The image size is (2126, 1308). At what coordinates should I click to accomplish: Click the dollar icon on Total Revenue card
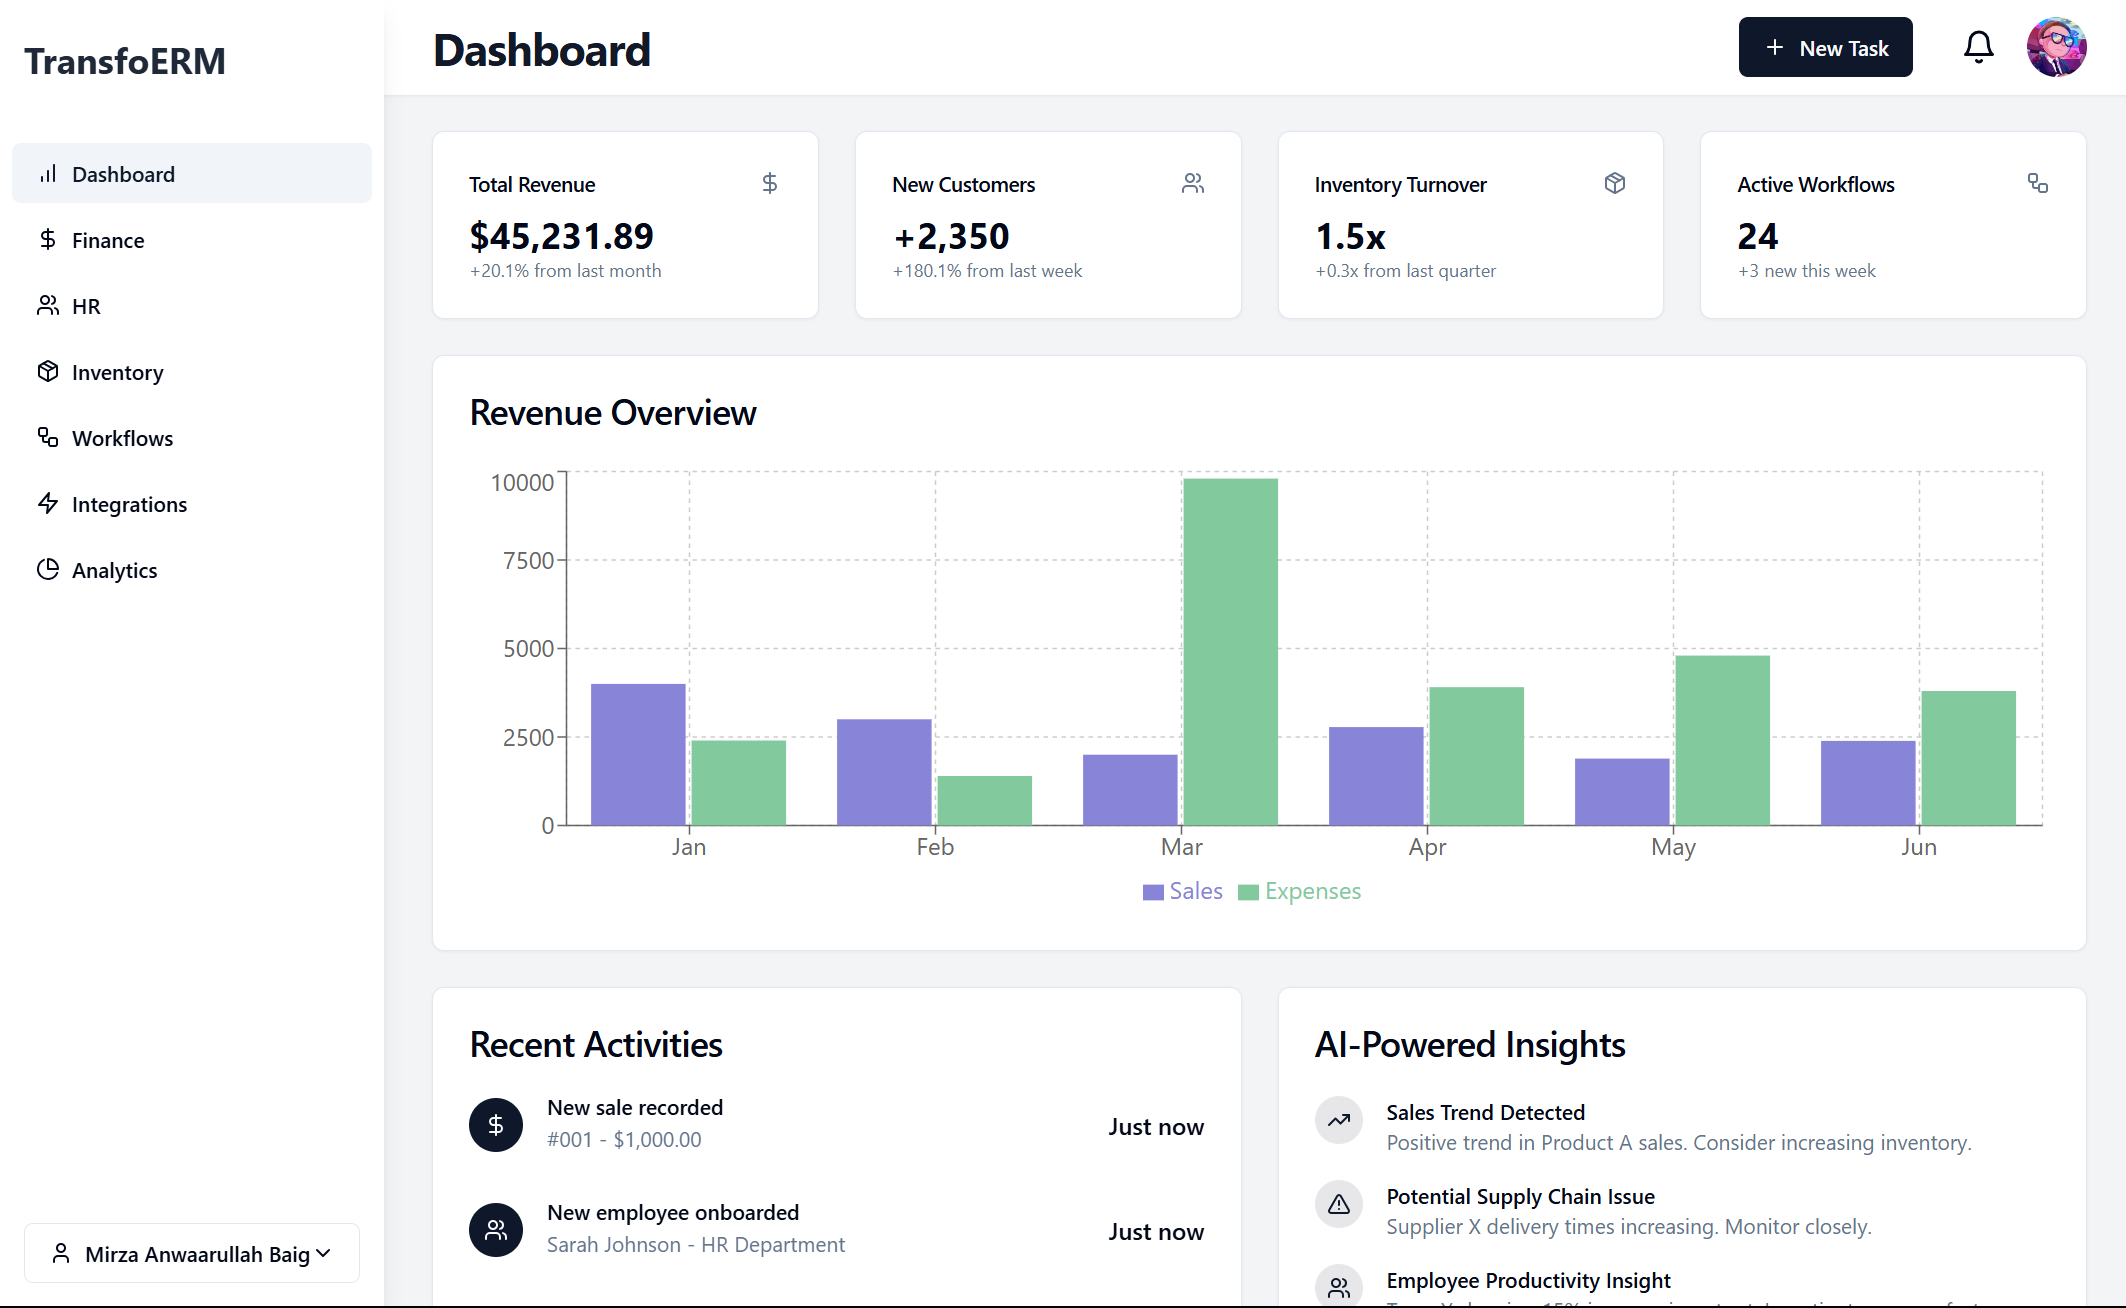(x=769, y=183)
